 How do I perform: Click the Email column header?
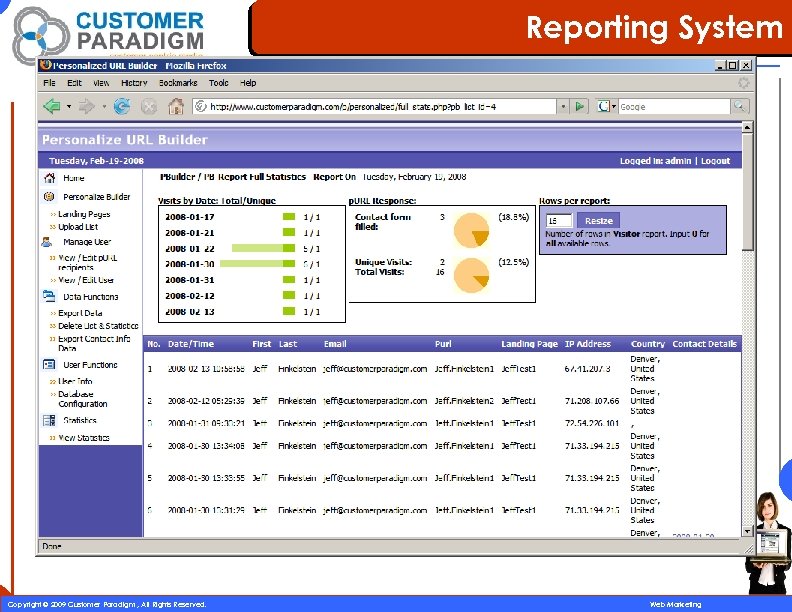pos(335,344)
